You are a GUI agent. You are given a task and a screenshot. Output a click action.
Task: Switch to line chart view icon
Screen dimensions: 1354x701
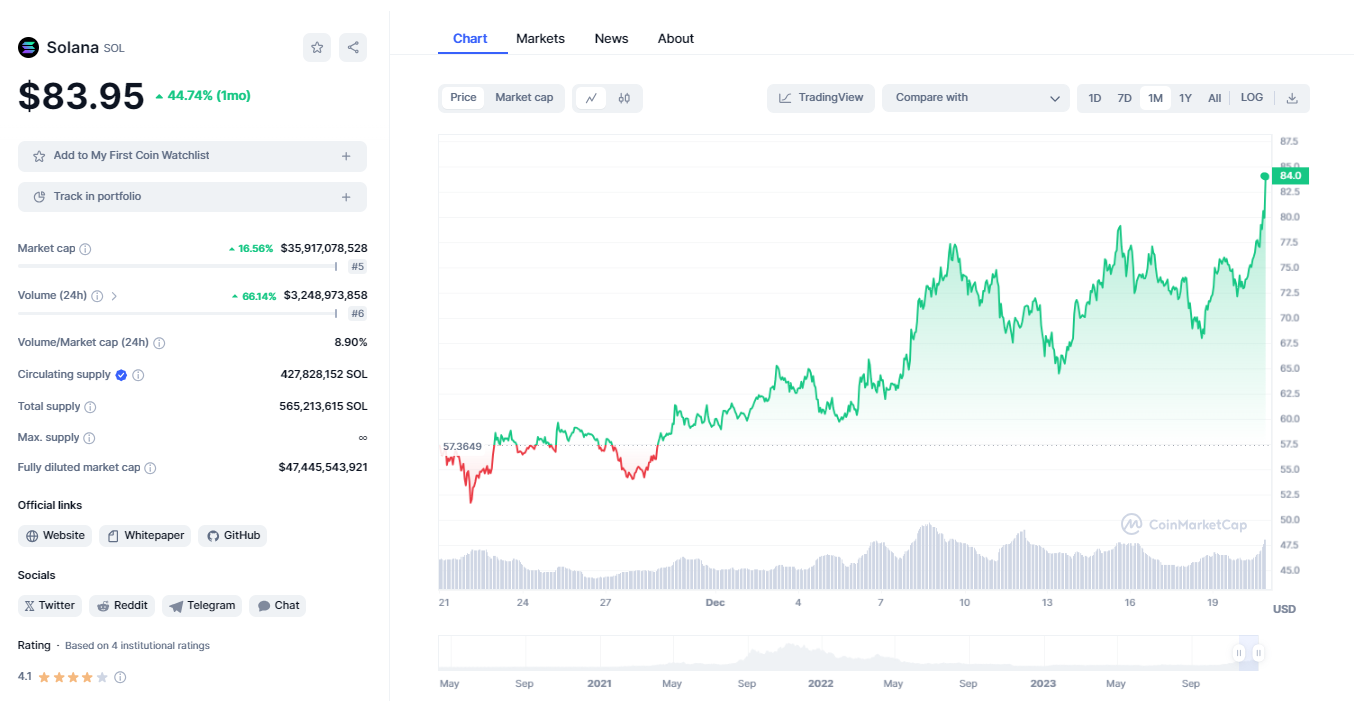(x=591, y=98)
